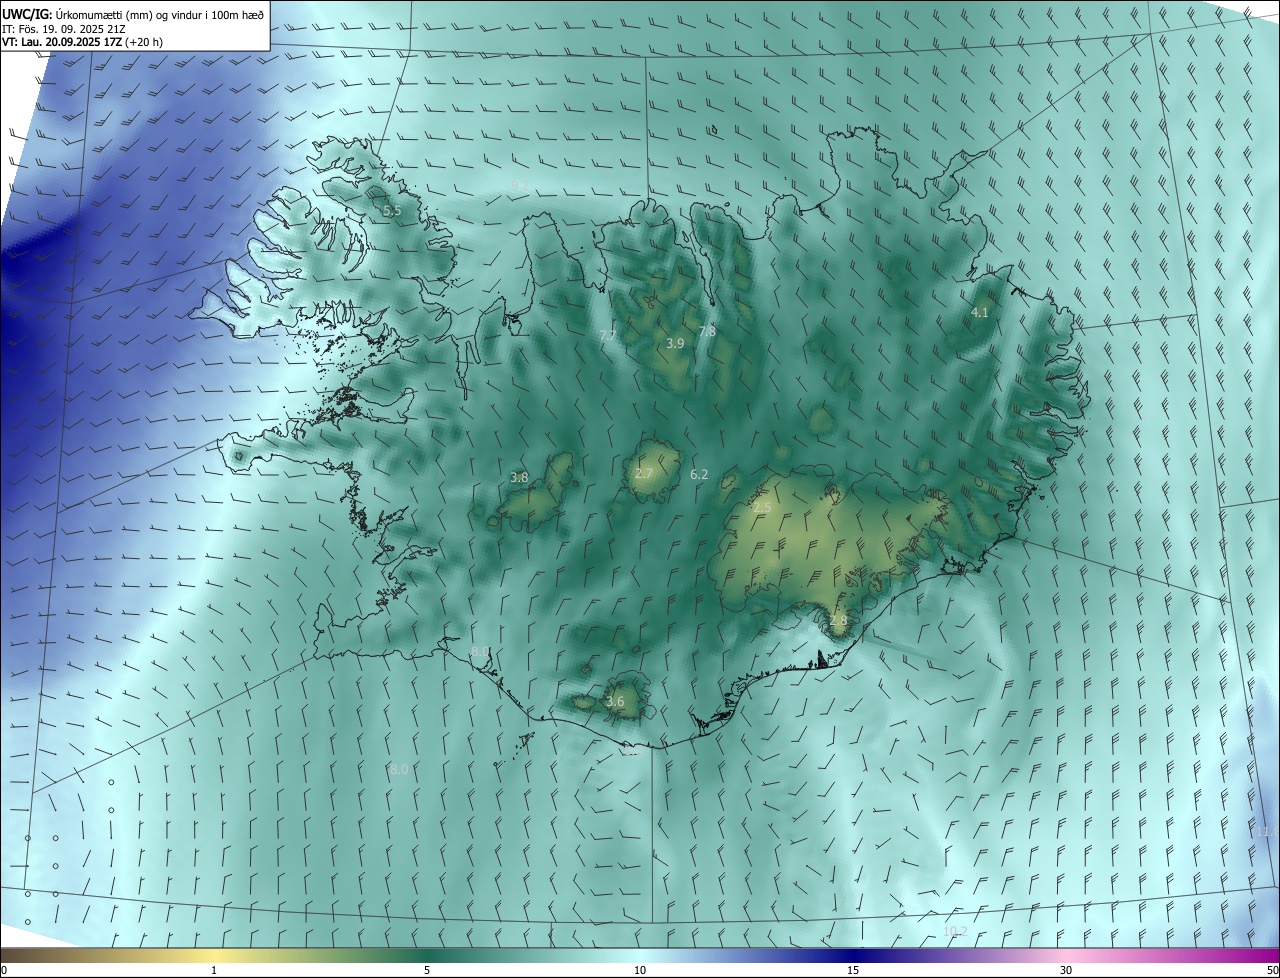Click the valid time line "VT: Lau. 20.09.2025 17Z (+20 h)"

(x=83, y=42)
